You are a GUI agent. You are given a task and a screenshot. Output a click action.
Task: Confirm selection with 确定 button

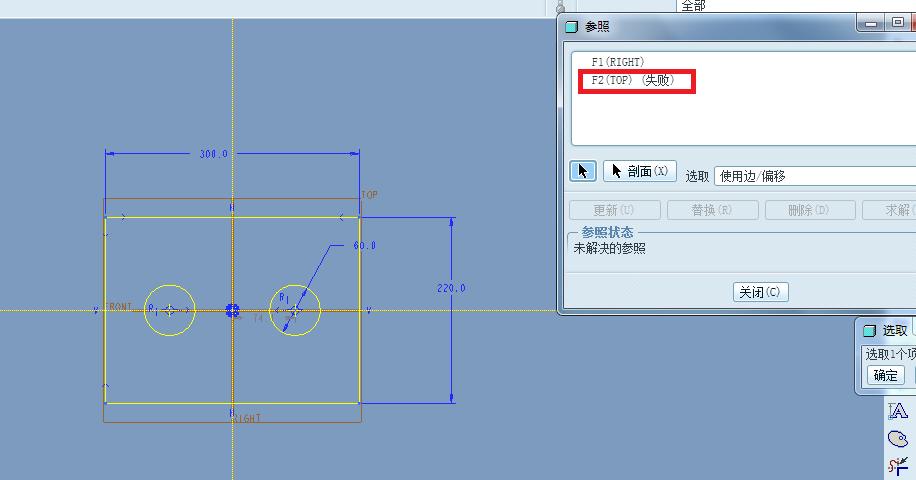click(x=886, y=375)
